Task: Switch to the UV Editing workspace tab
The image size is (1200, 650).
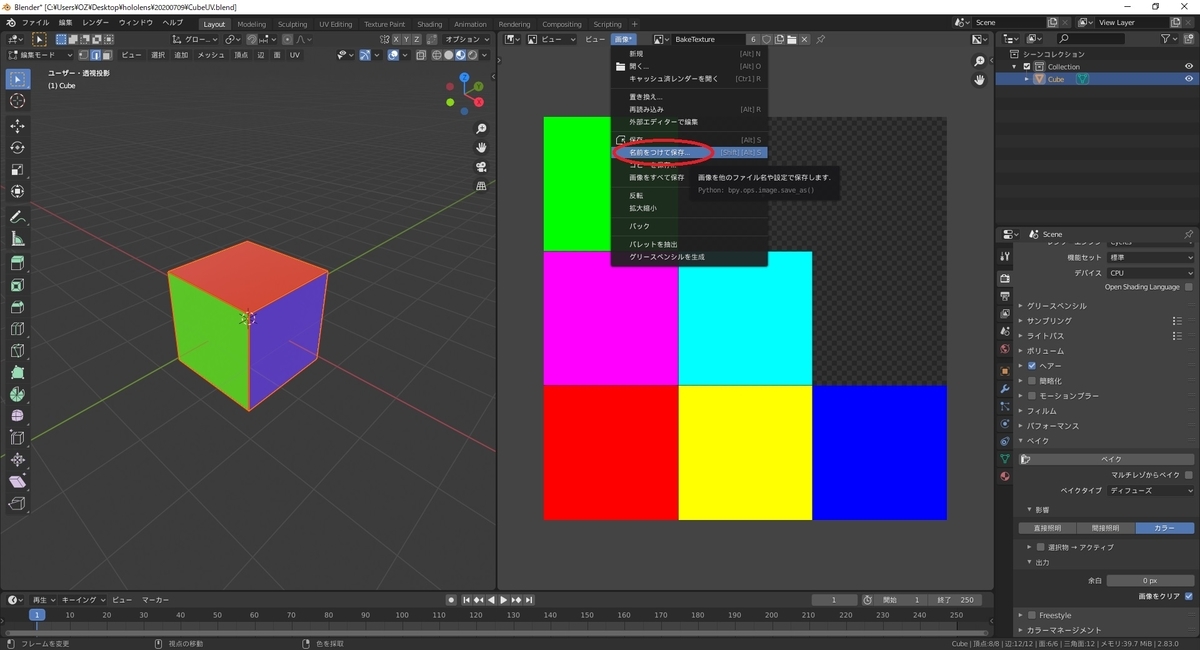Action: [x=335, y=24]
